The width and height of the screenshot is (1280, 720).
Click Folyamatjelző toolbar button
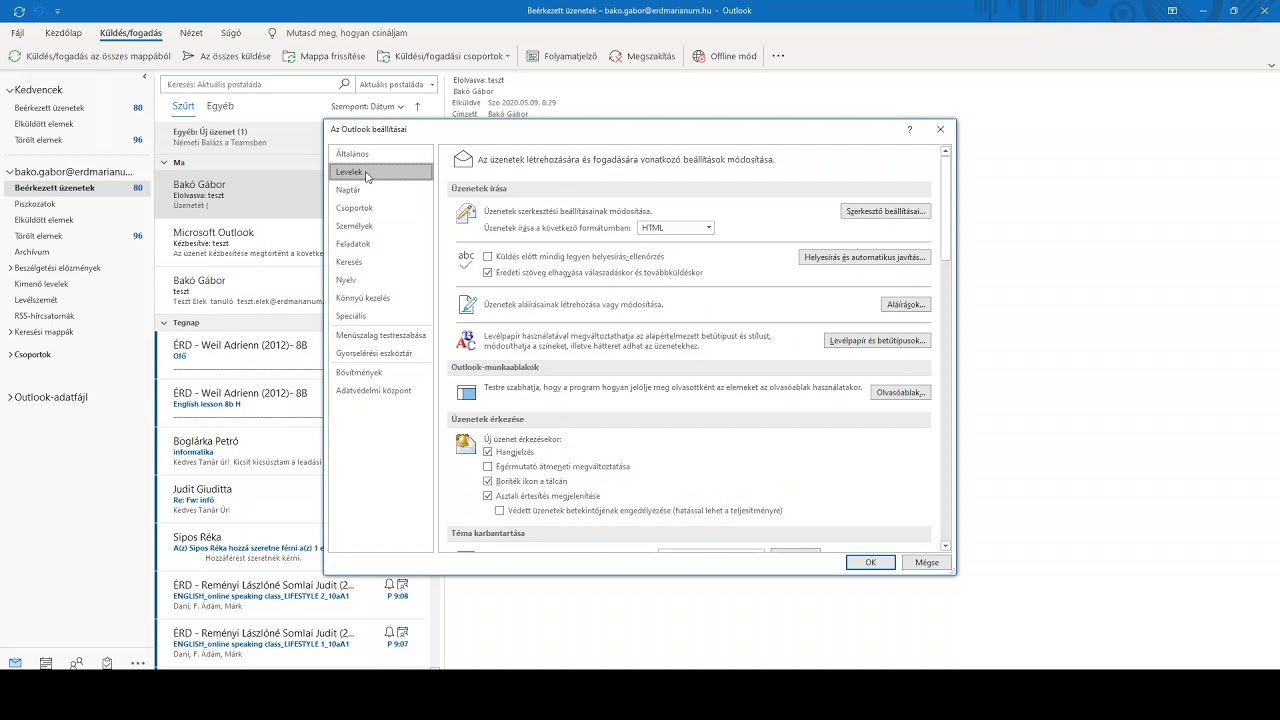pos(562,56)
